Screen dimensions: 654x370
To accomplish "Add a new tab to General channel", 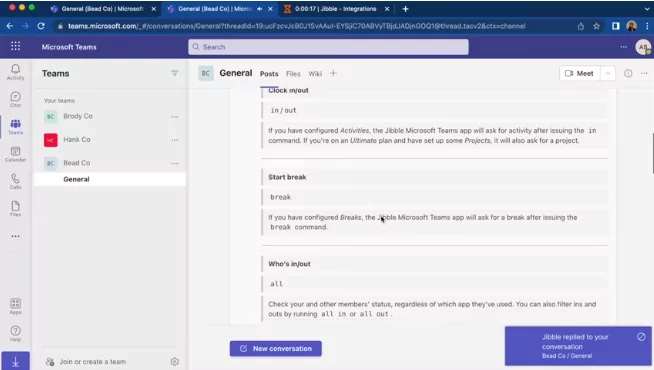I will click(333, 73).
